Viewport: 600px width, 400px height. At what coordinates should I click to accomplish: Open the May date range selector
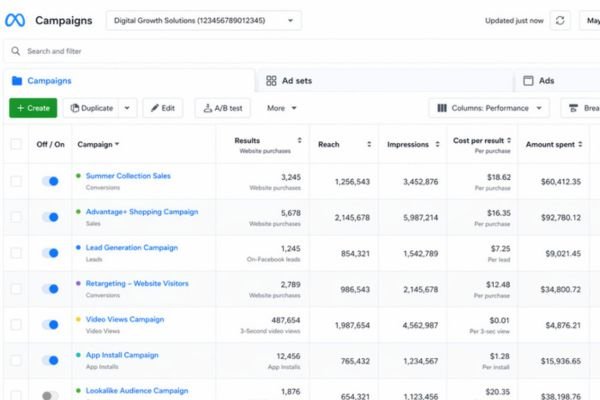pyautogui.click(x=590, y=20)
